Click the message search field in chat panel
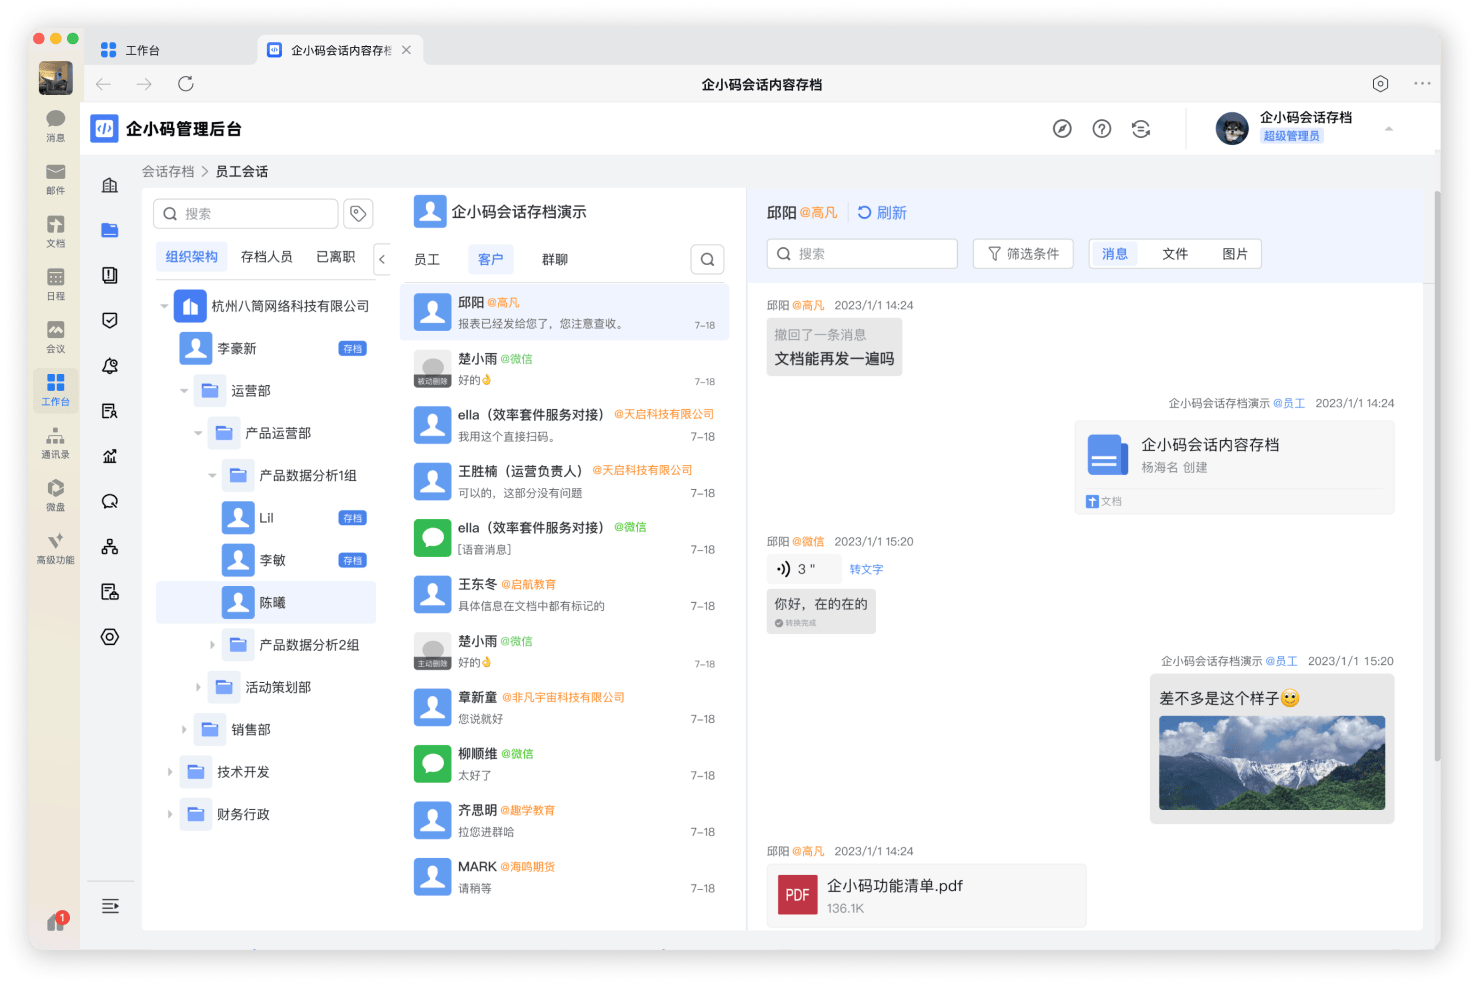The width and height of the screenshot is (1476, 985). 862,254
